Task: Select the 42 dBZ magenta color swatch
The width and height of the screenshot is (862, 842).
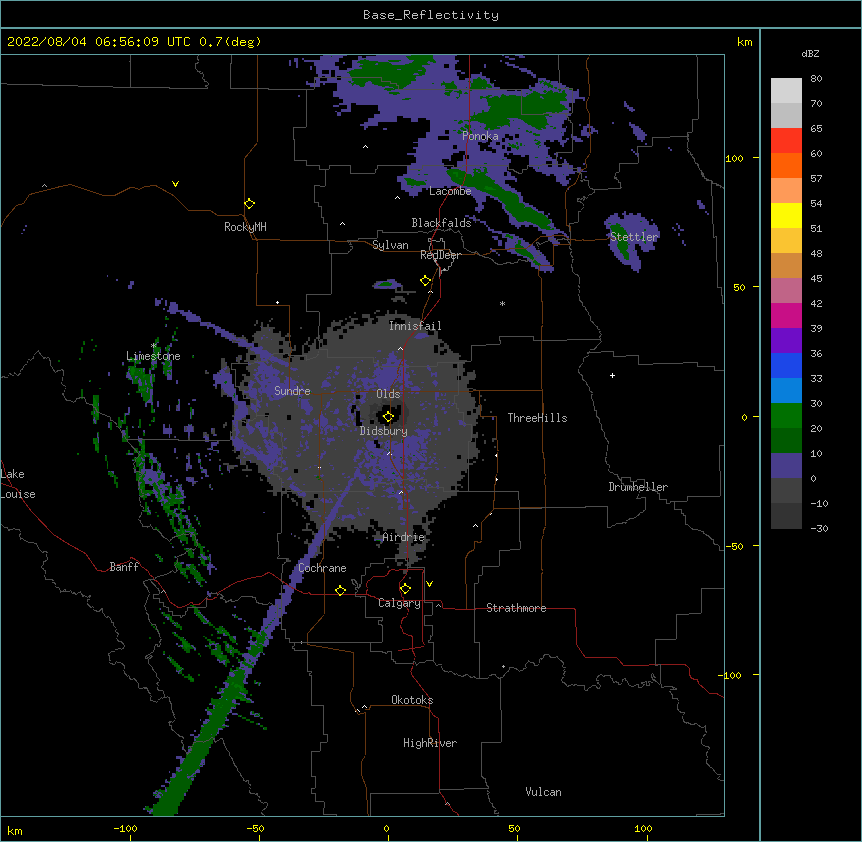Action: point(786,315)
